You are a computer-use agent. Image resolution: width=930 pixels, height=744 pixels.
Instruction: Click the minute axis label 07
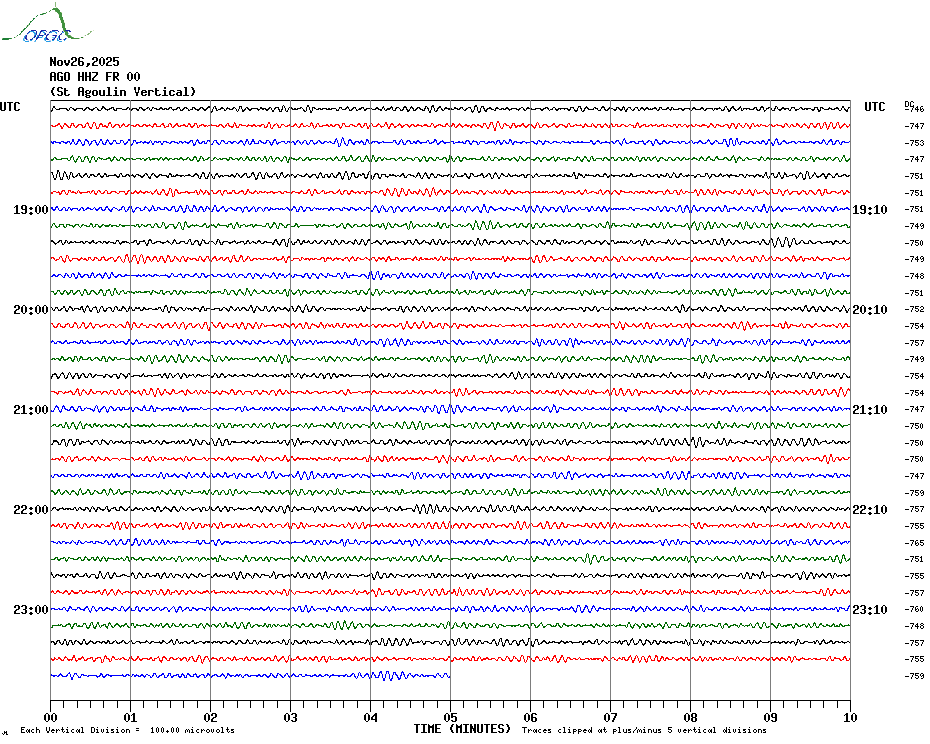point(610,717)
